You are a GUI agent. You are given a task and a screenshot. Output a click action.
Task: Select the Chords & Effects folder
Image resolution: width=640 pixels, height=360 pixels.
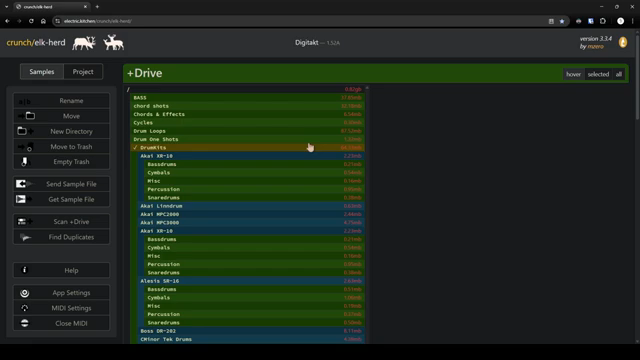tap(247, 114)
